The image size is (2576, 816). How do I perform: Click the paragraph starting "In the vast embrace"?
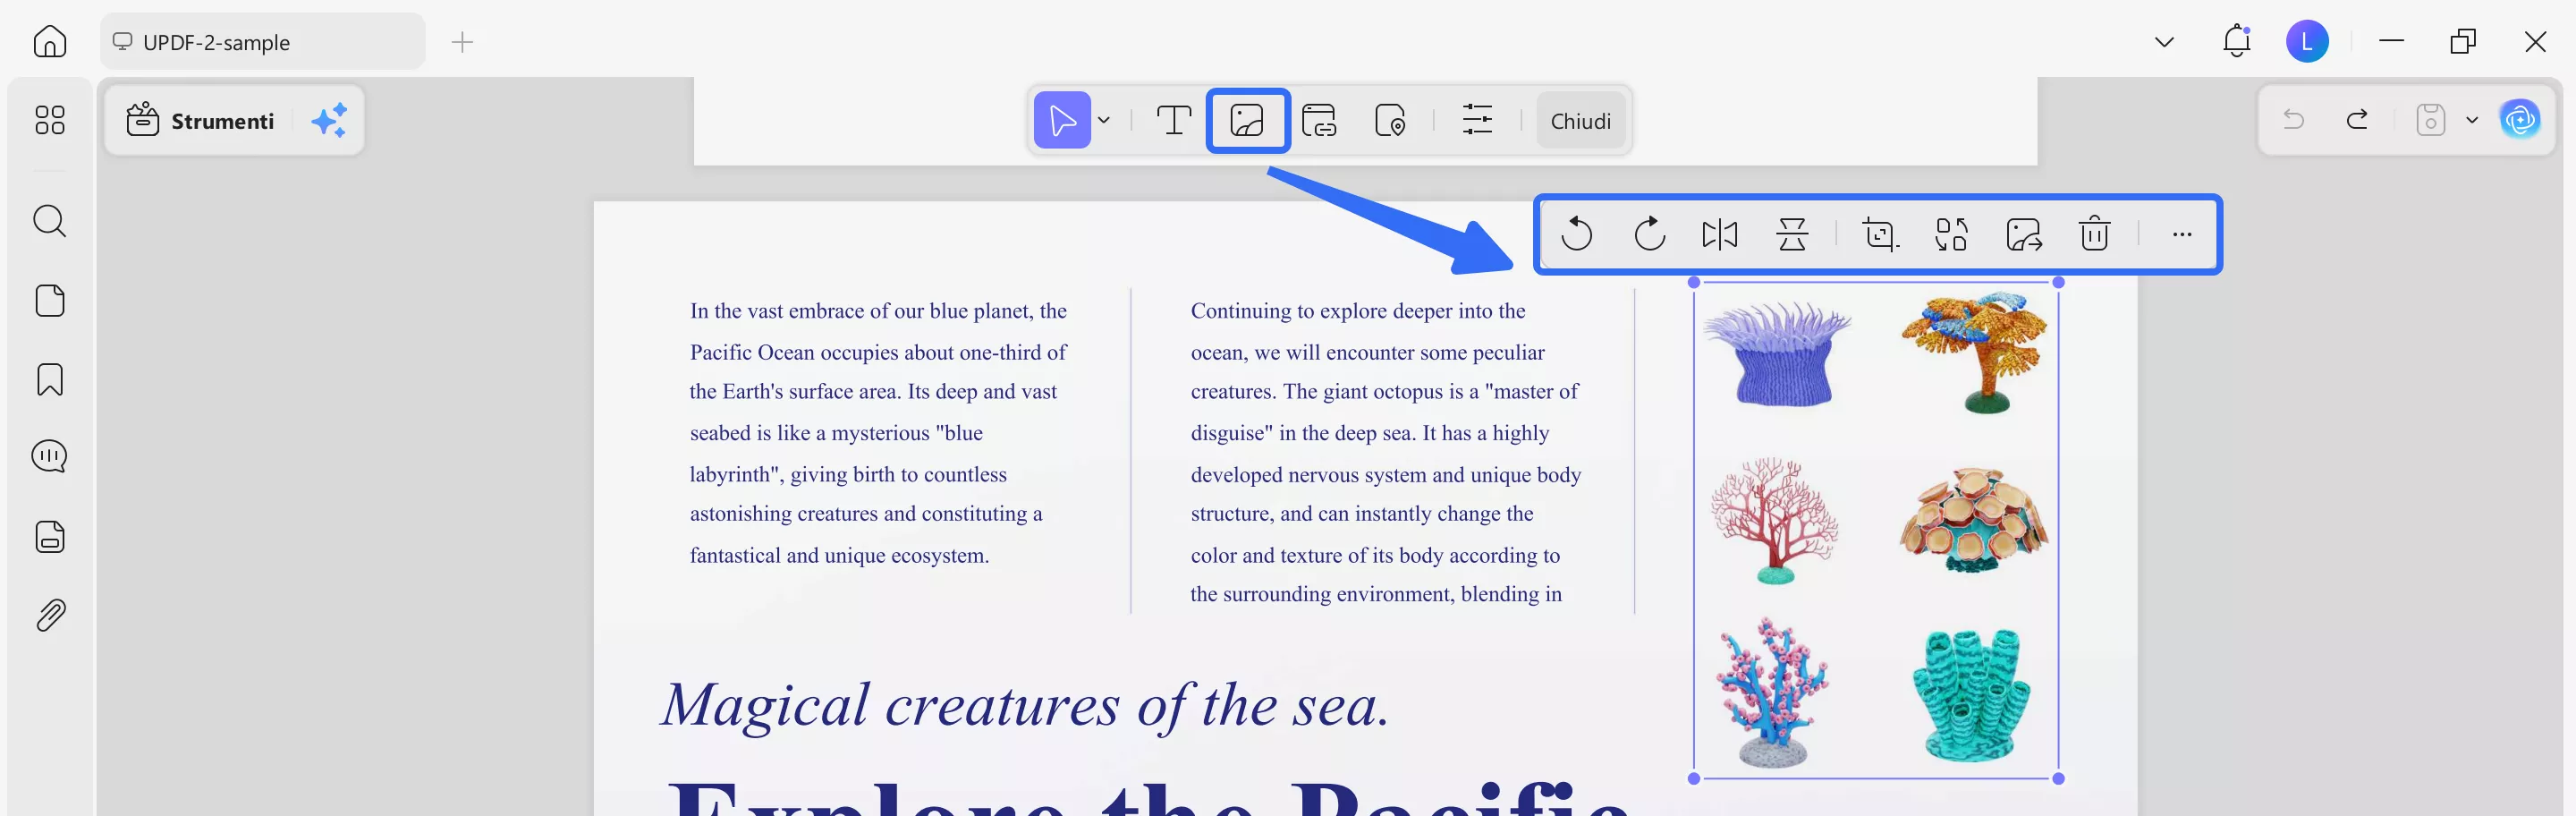tap(878, 433)
